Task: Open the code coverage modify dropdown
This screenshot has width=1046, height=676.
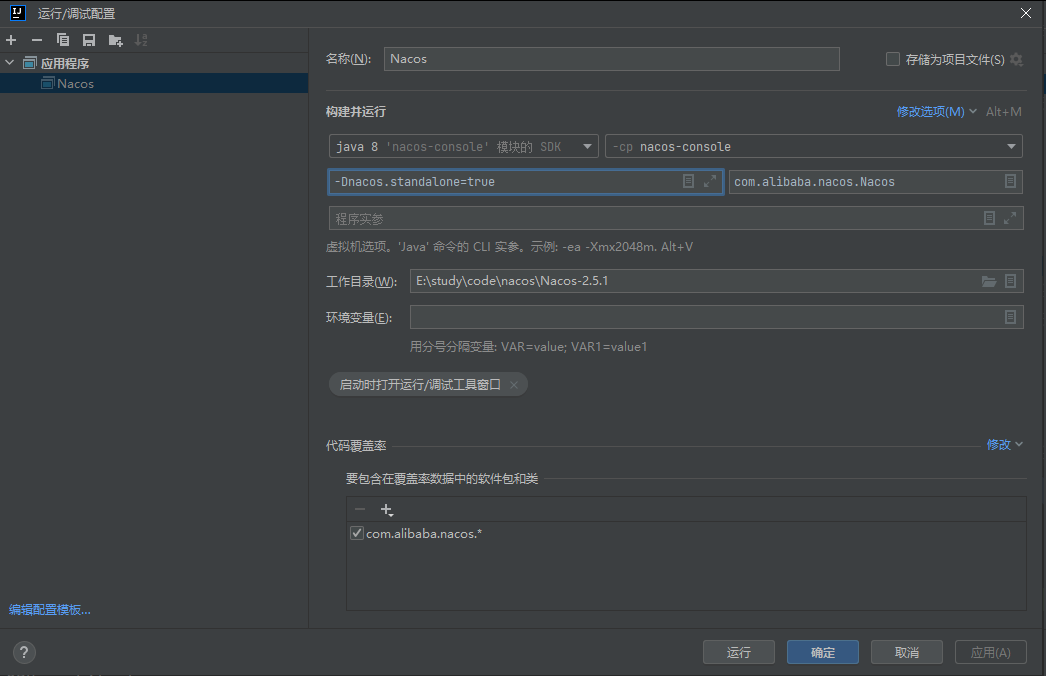Action: click(x=1005, y=444)
